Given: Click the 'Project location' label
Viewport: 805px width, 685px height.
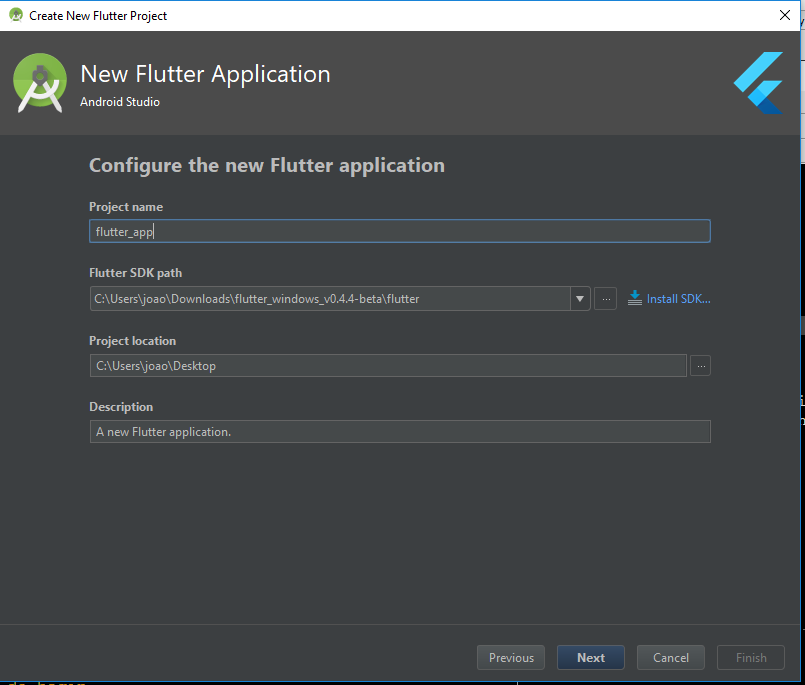Looking at the screenshot, I should click(132, 341).
